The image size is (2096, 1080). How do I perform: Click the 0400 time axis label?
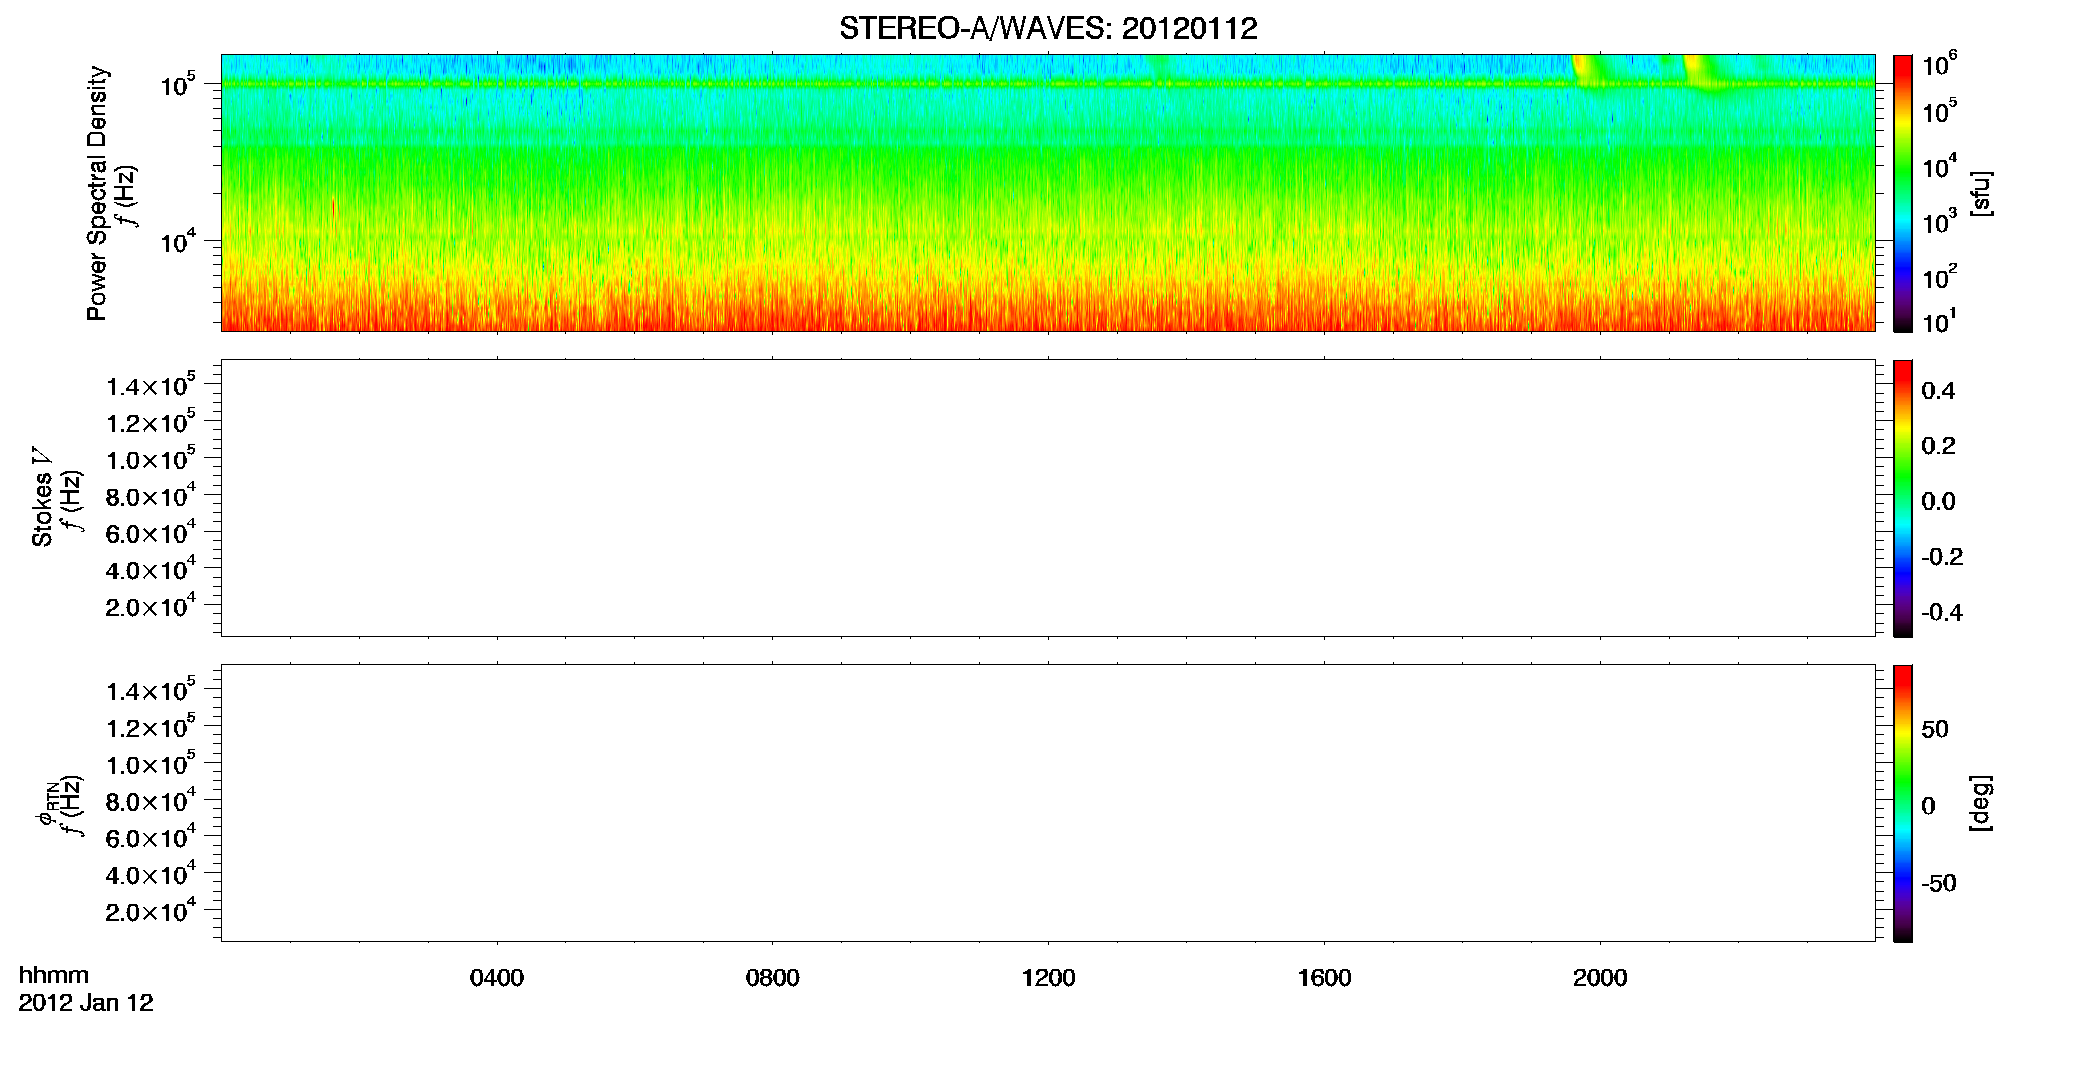[x=497, y=978]
